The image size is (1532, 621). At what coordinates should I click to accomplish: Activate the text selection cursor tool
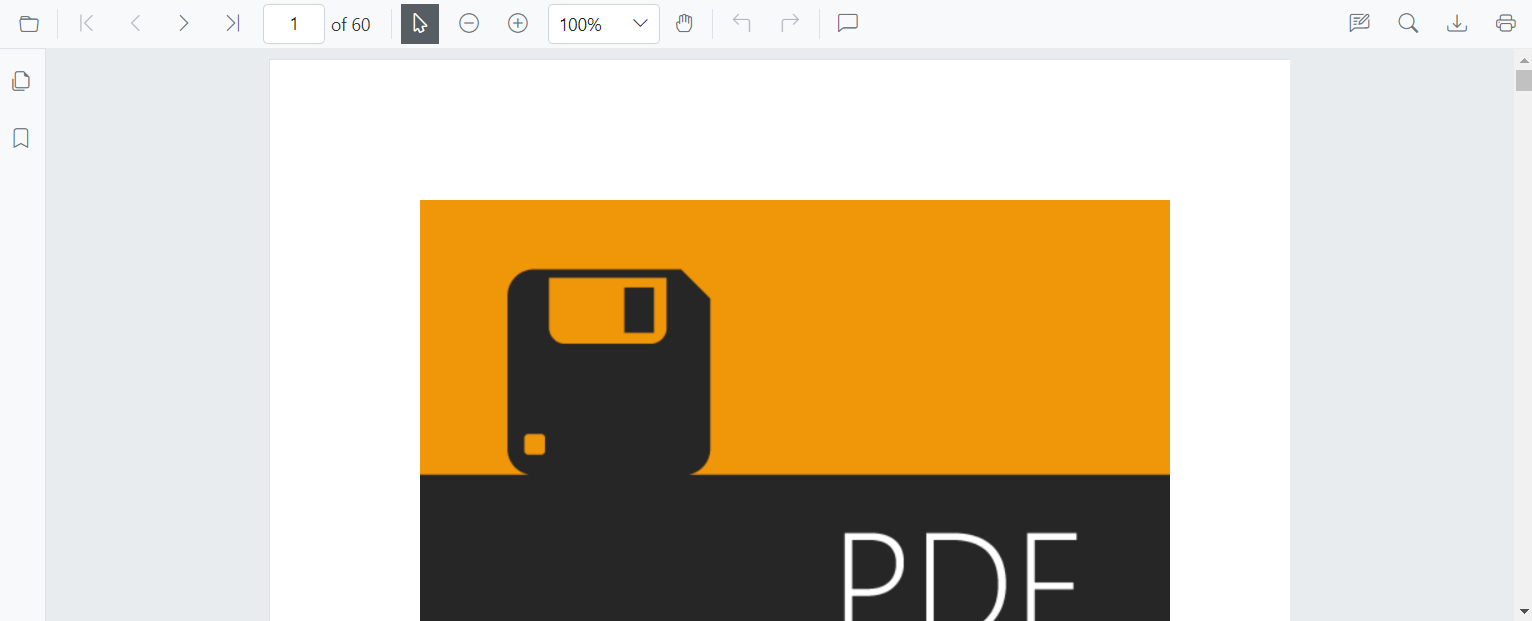click(420, 24)
